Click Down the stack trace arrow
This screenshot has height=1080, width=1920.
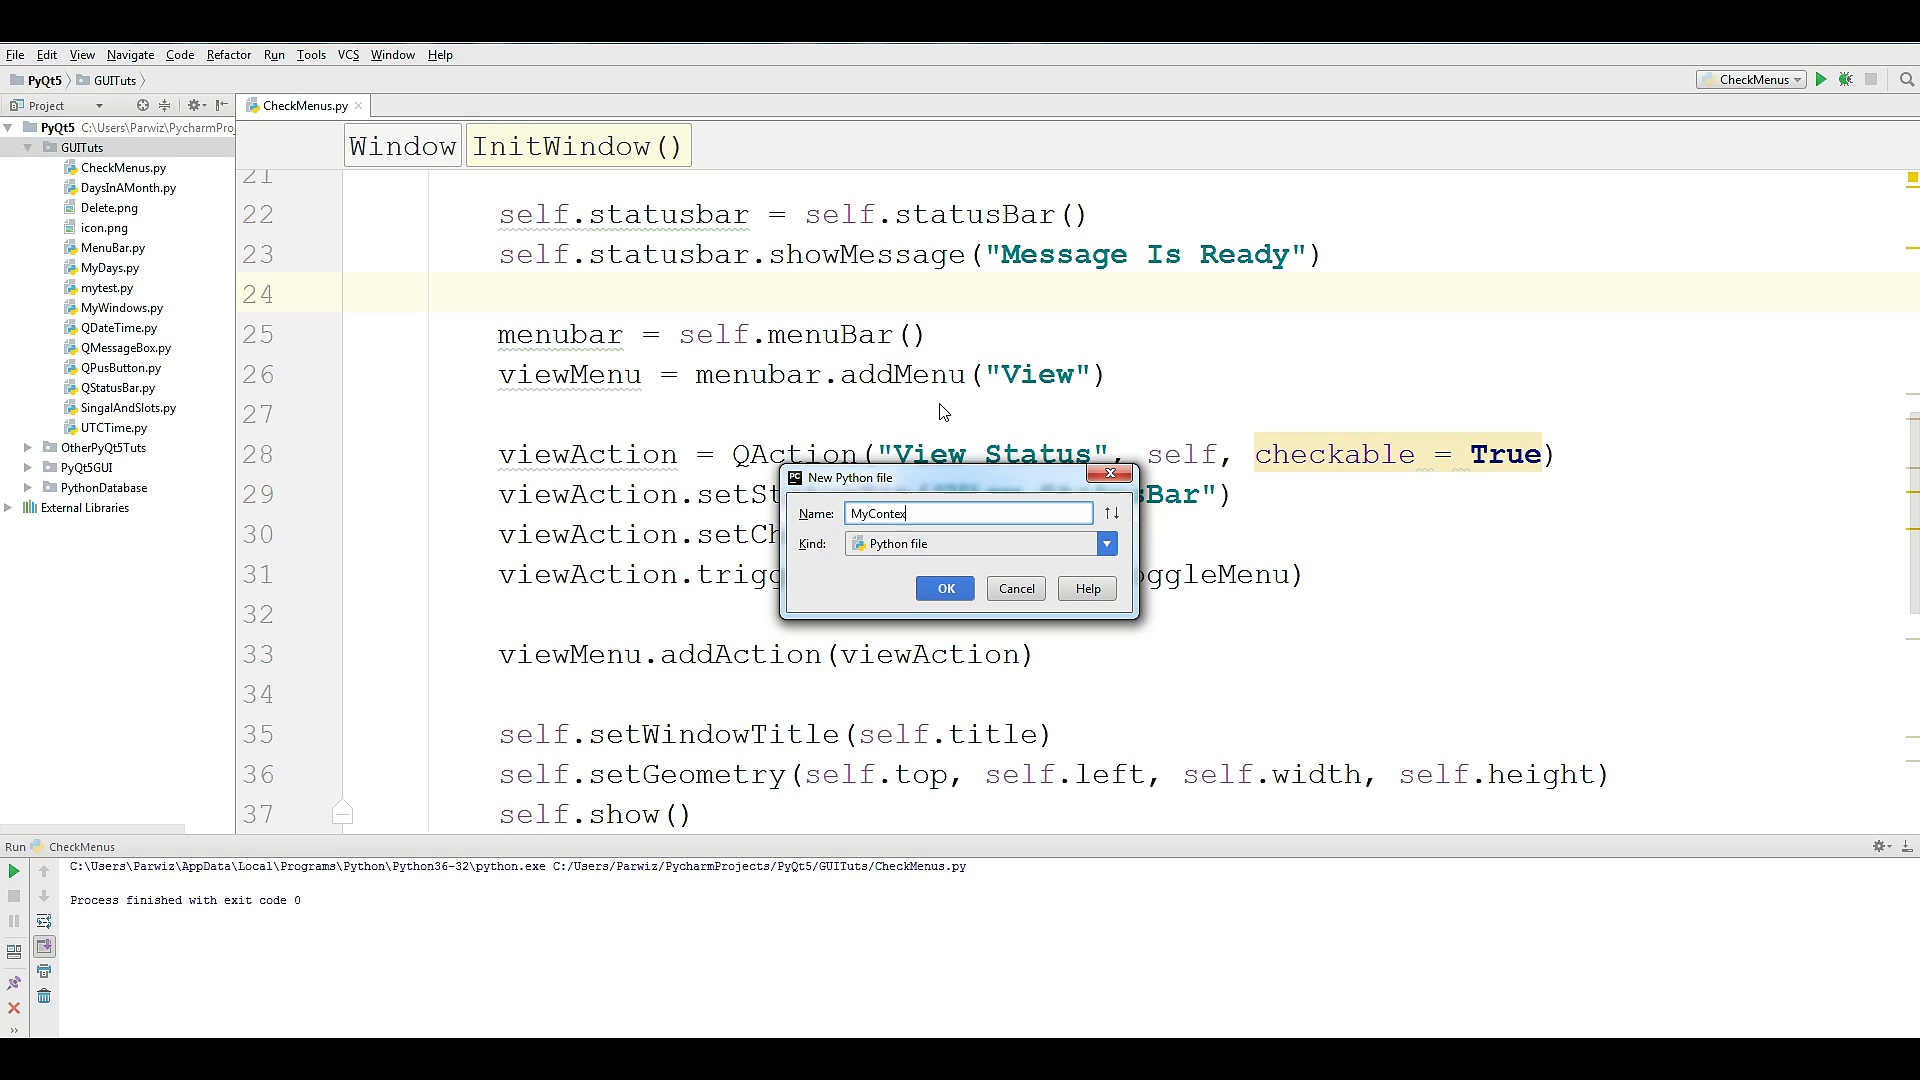[44, 897]
